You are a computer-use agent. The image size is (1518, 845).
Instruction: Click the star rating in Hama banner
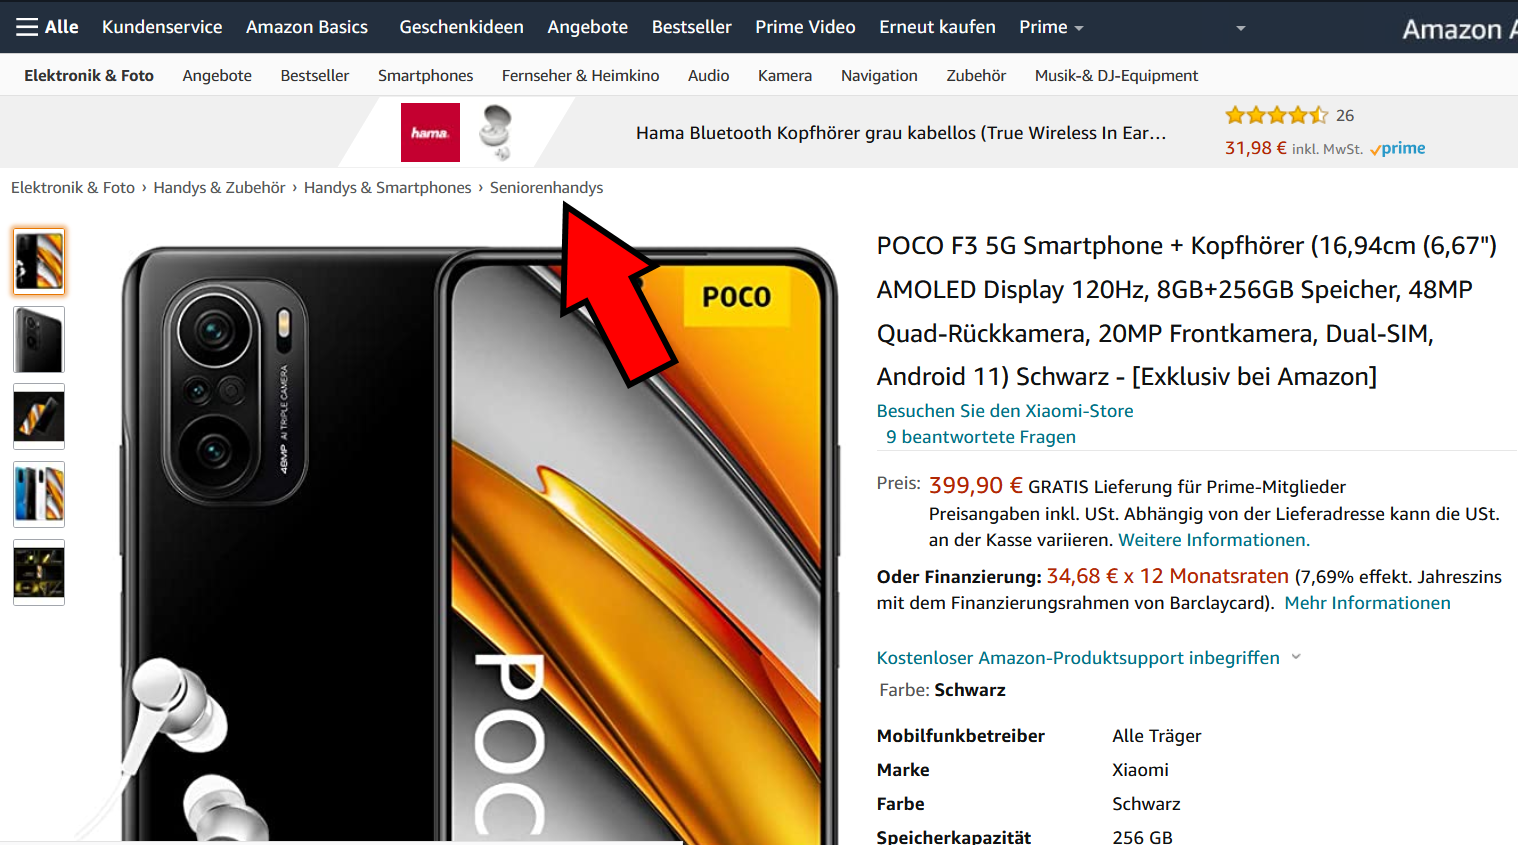click(x=1277, y=115)
